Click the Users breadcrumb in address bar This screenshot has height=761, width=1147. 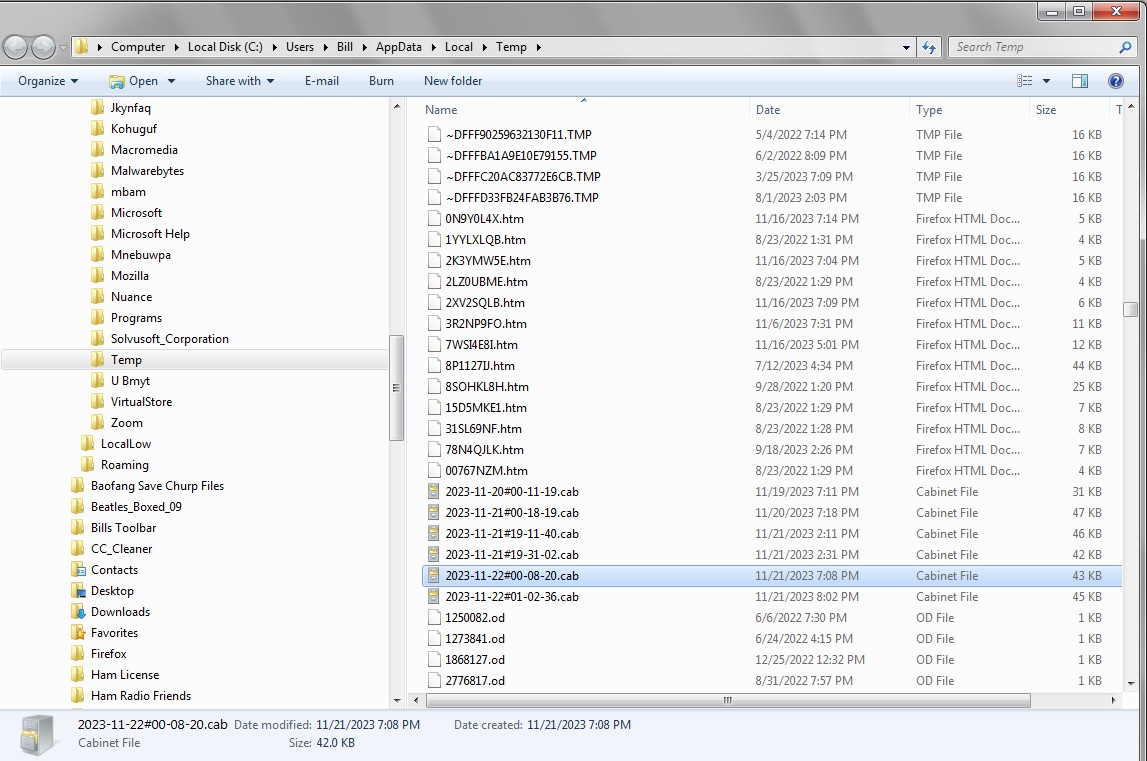(299, 47)
